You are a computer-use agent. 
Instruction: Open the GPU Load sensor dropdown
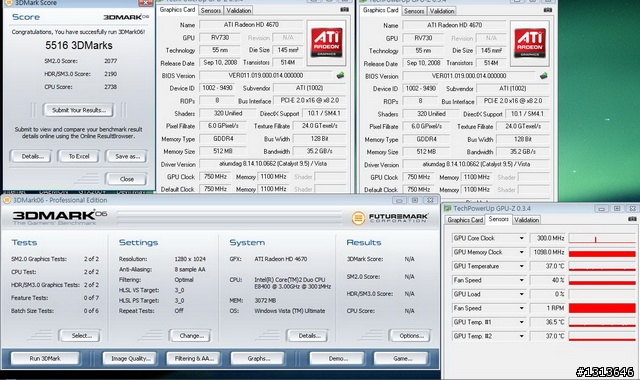coord(521,294)
